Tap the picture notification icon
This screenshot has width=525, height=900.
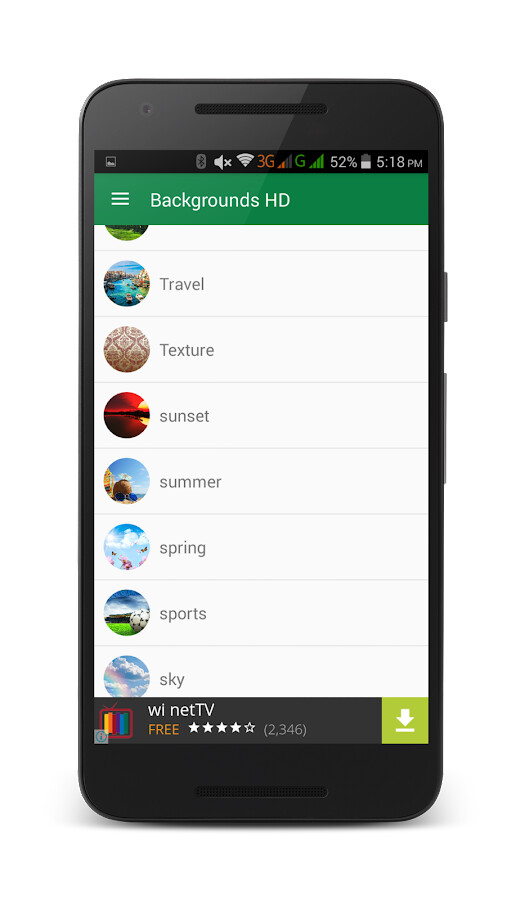pos(111,162)
